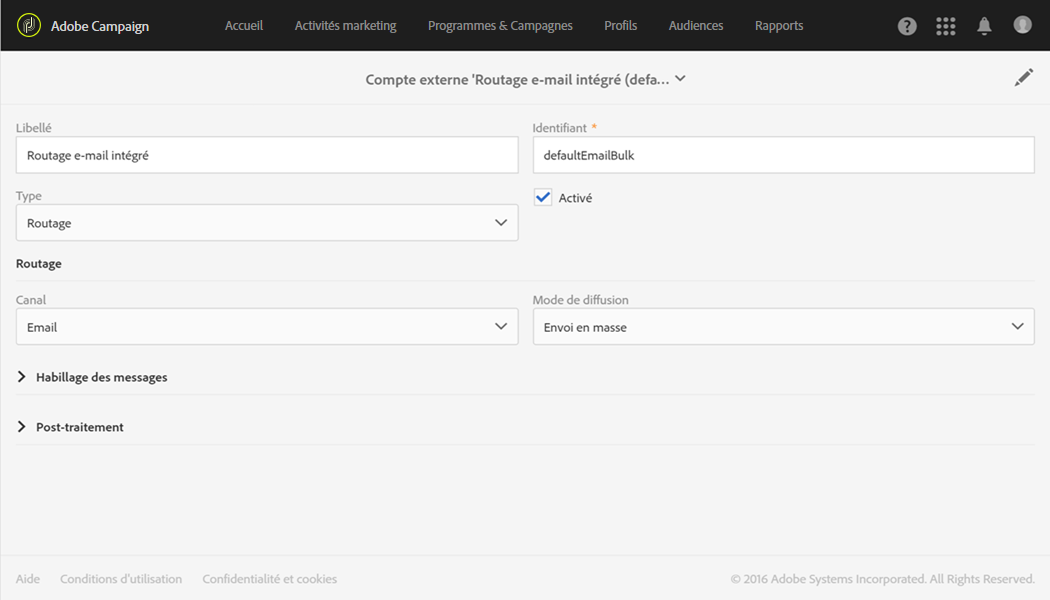Click the Adobe Campaign logo icon
Screen dimensions: 1050x600
click(29, 25)
